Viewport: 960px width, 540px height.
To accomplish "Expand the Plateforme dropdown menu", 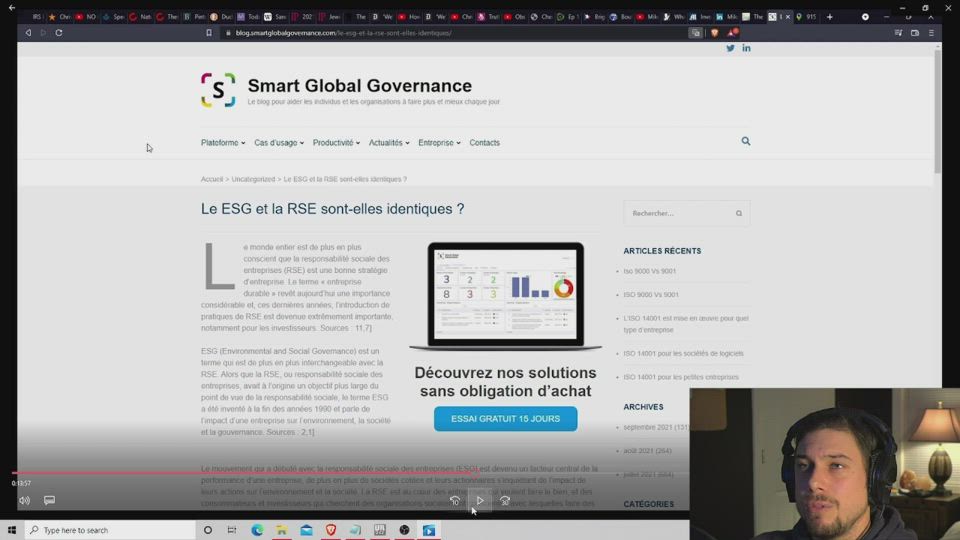I will (222, 143).
